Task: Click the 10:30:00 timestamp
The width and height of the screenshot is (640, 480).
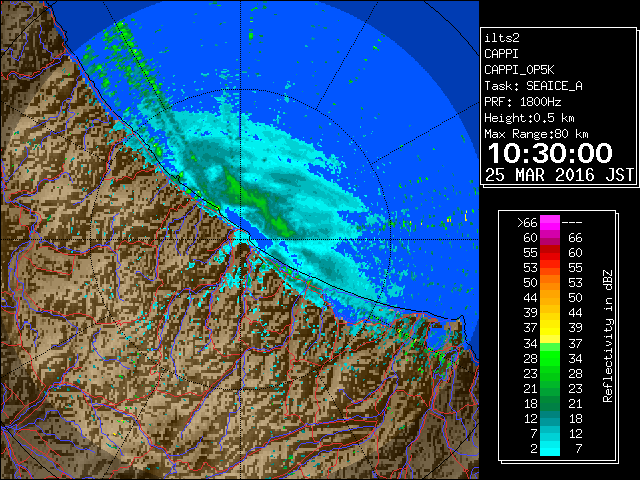Action: [x=550, y=153]
